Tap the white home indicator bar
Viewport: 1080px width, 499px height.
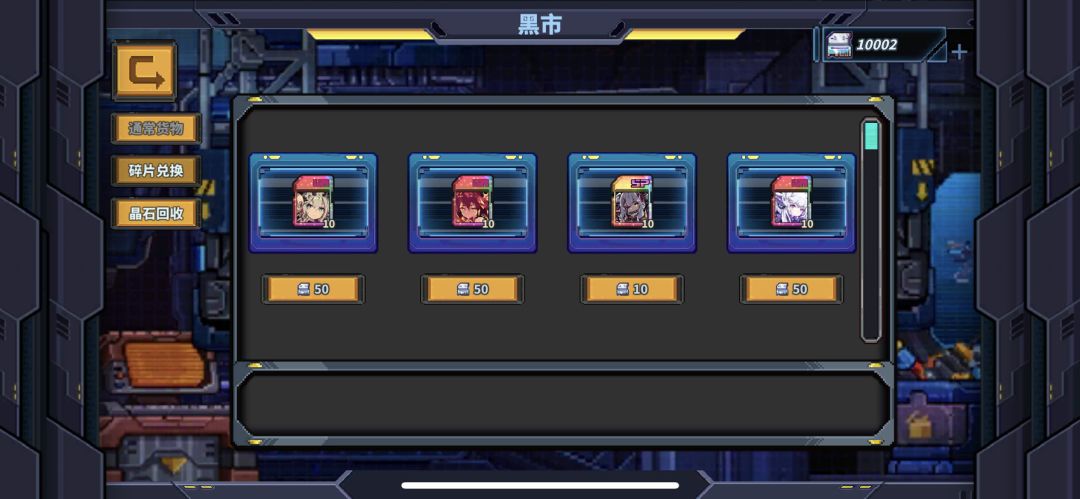(x=540, y=485)
